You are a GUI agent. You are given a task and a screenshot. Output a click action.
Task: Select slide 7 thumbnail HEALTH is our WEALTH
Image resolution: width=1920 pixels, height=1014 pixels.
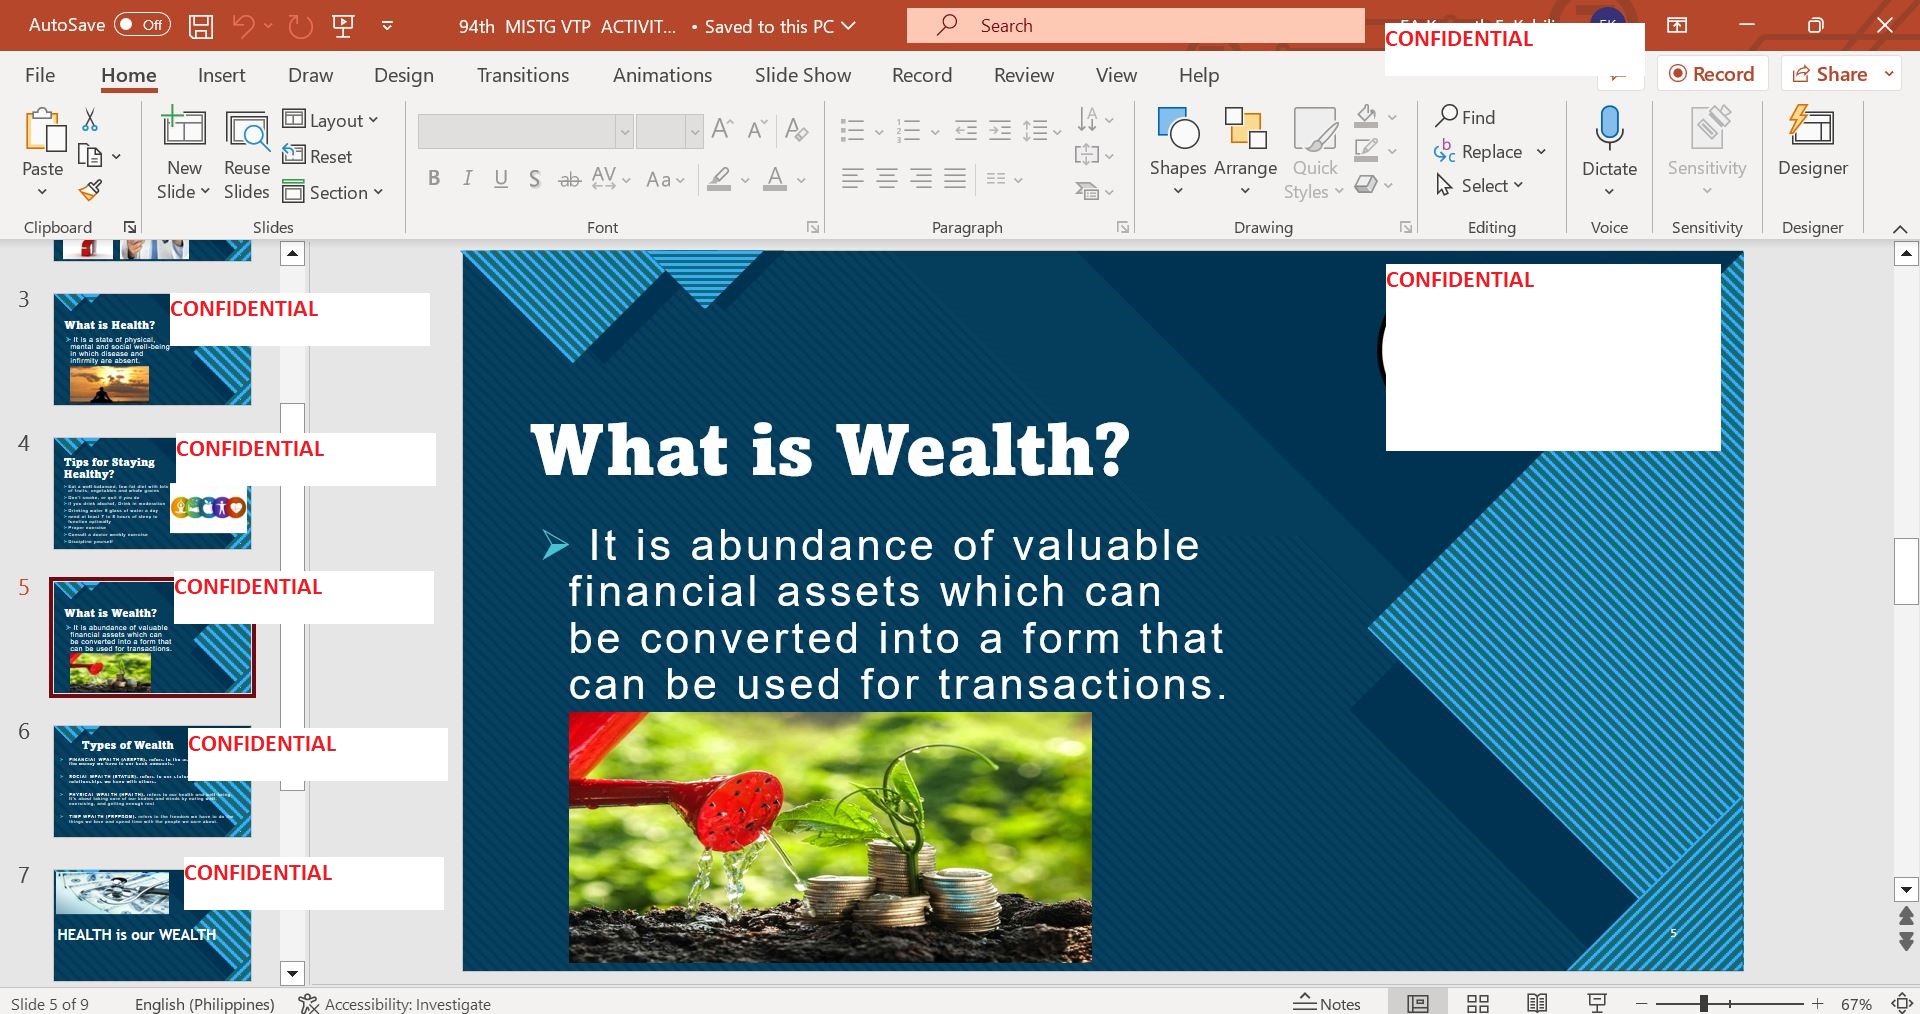tap(152, 925)
